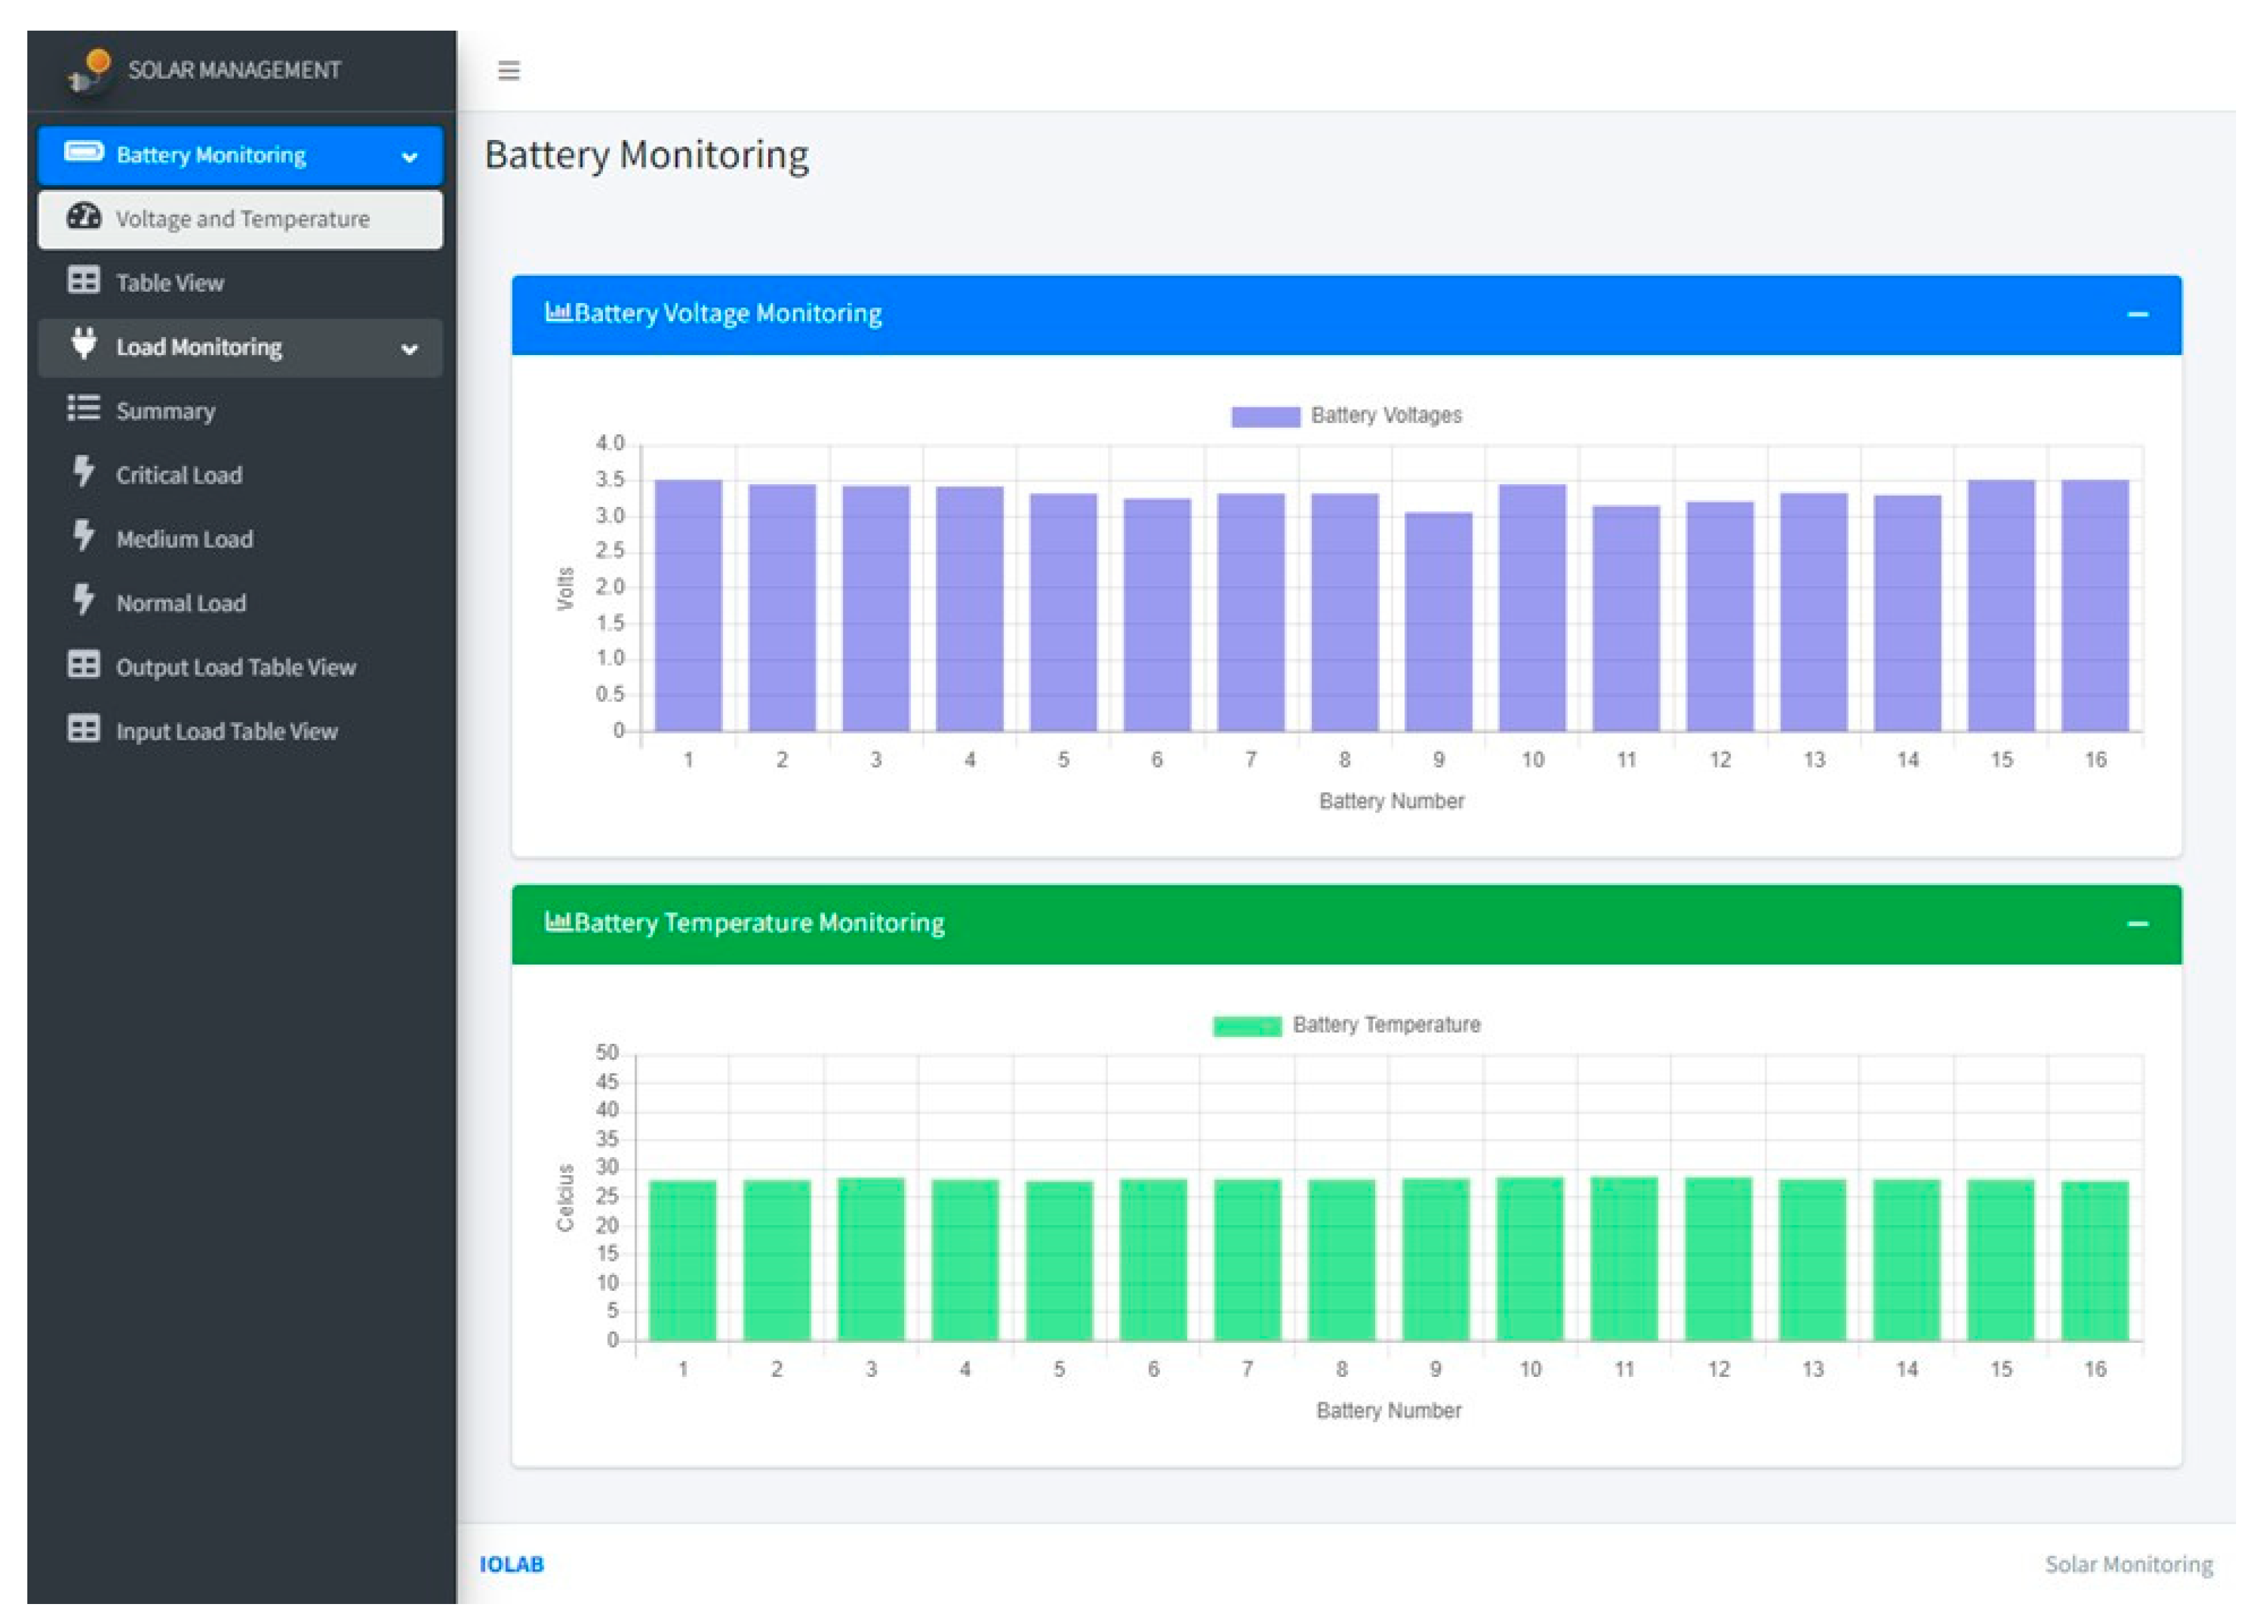Click the battery 1 voltage bar
This screenshot has width=2268, height=1624.
coord(688,605)
